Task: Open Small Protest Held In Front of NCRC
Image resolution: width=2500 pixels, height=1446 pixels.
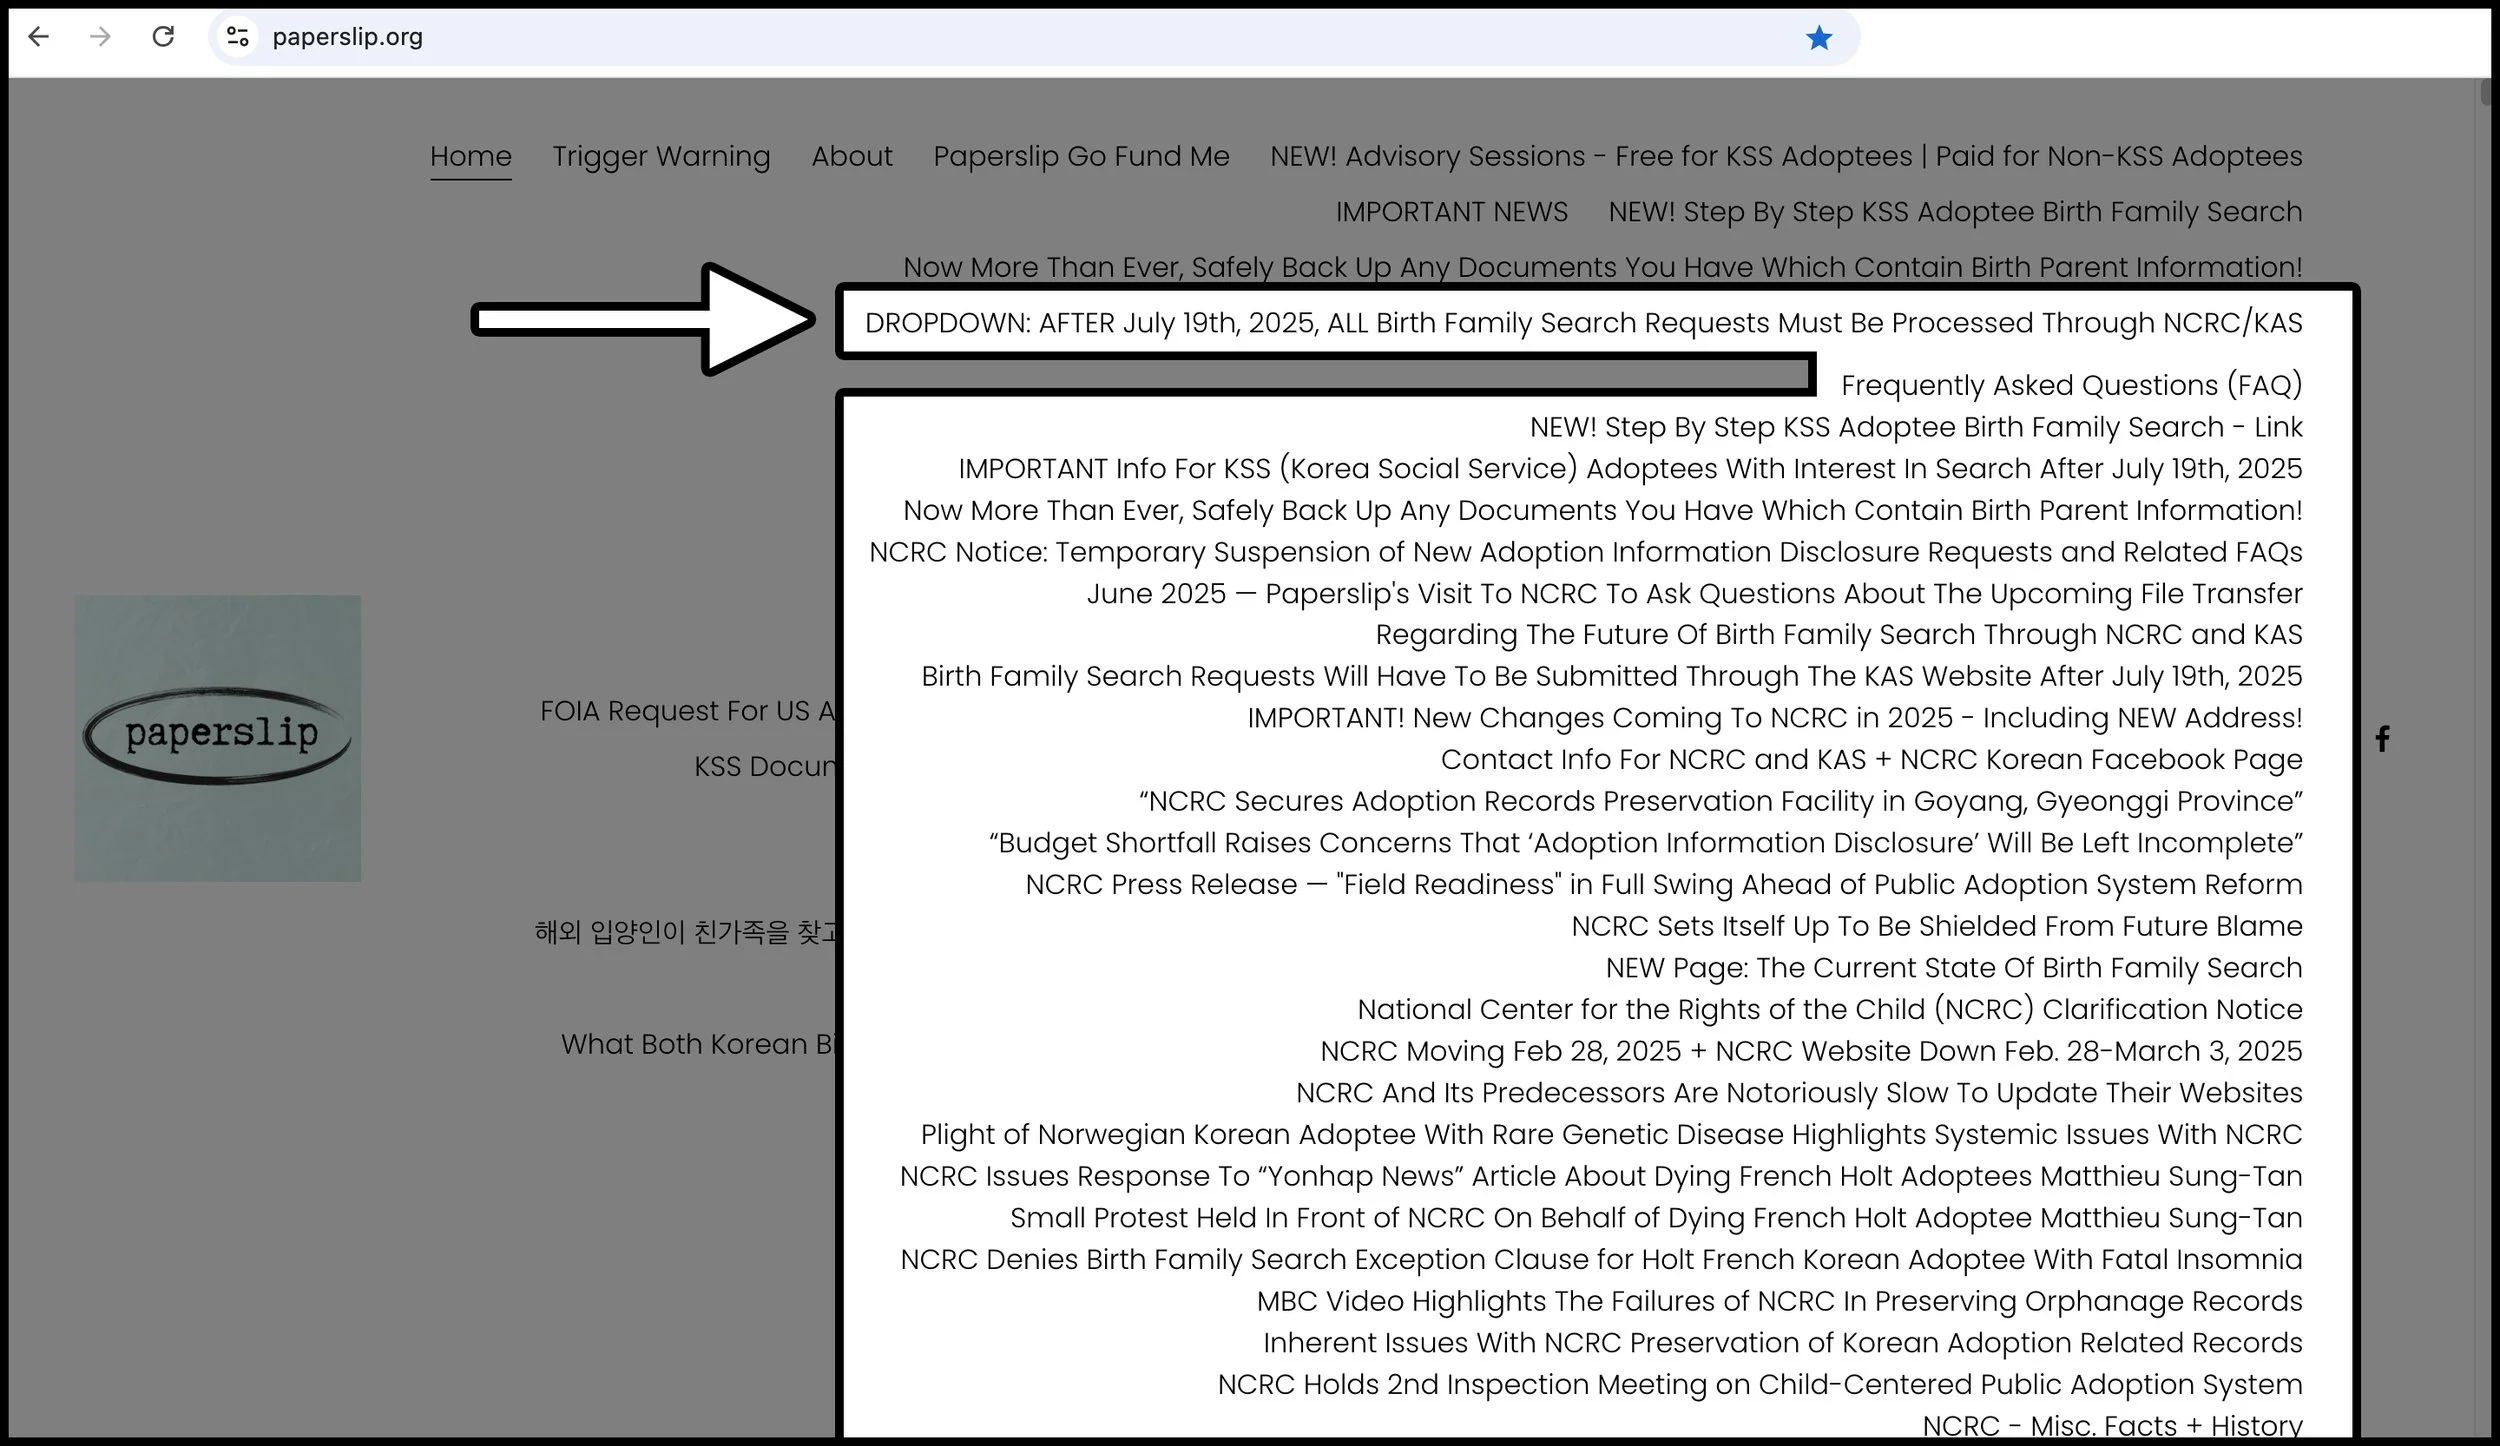Action: (x=1656, y=1218)
